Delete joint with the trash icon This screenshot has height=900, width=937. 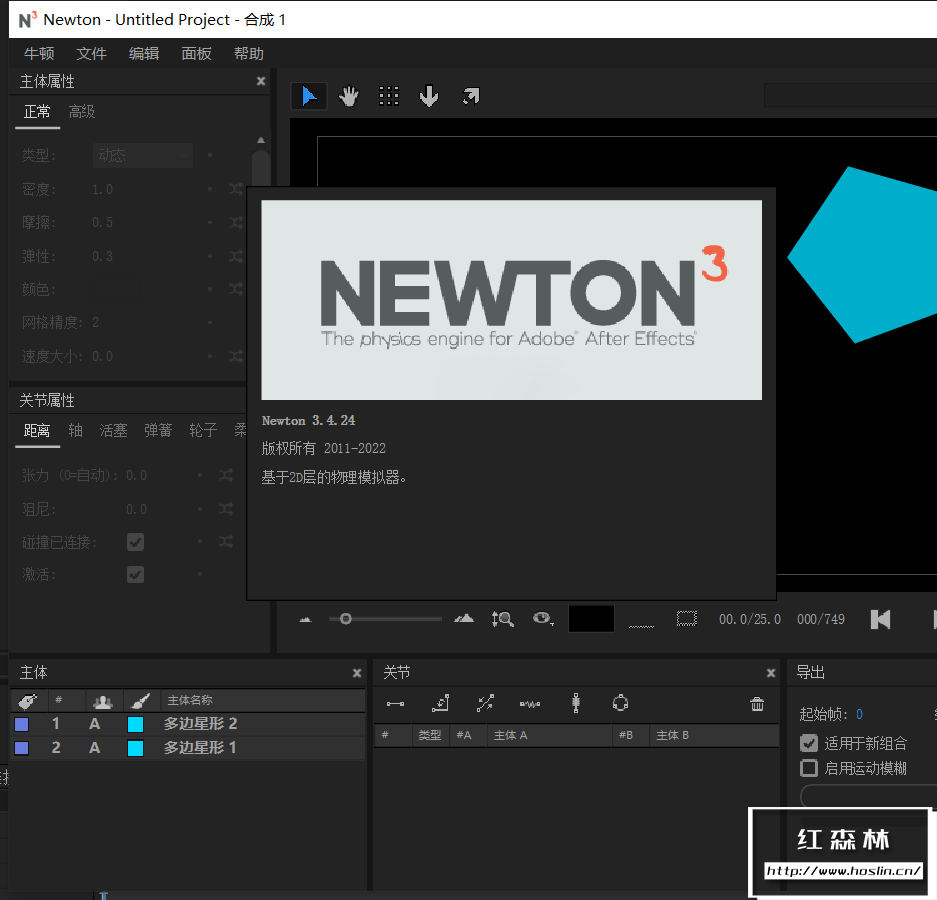pos(757,704)
